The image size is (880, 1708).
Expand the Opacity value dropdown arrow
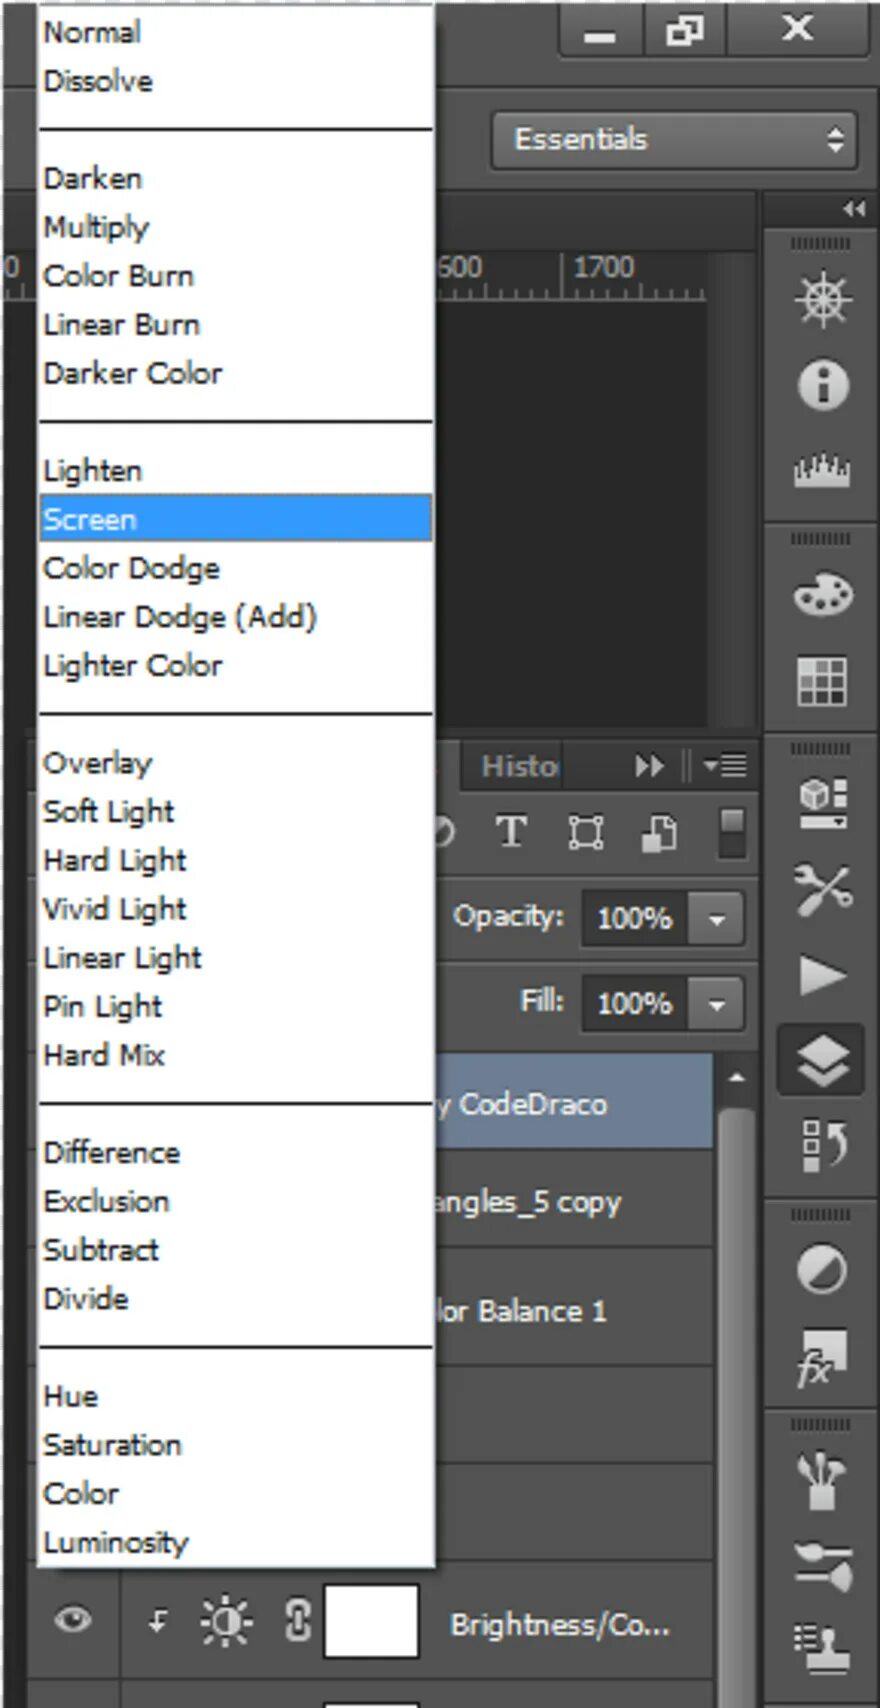(x=716, y=918)
